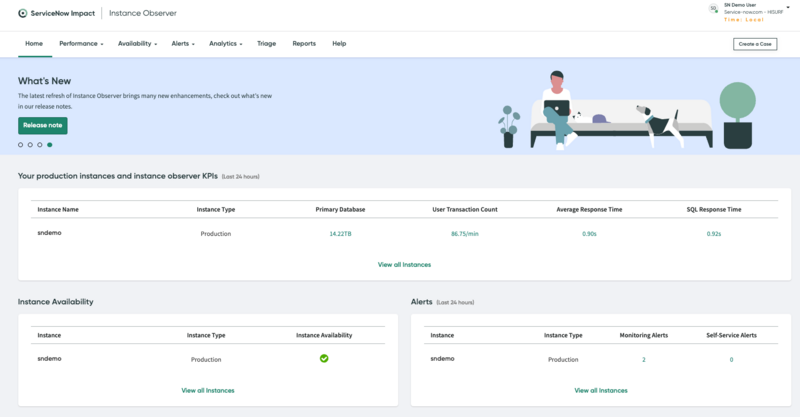Click the Self-Service Alerts column header
The image size is (800, 417).
click(x=731, y=335)
